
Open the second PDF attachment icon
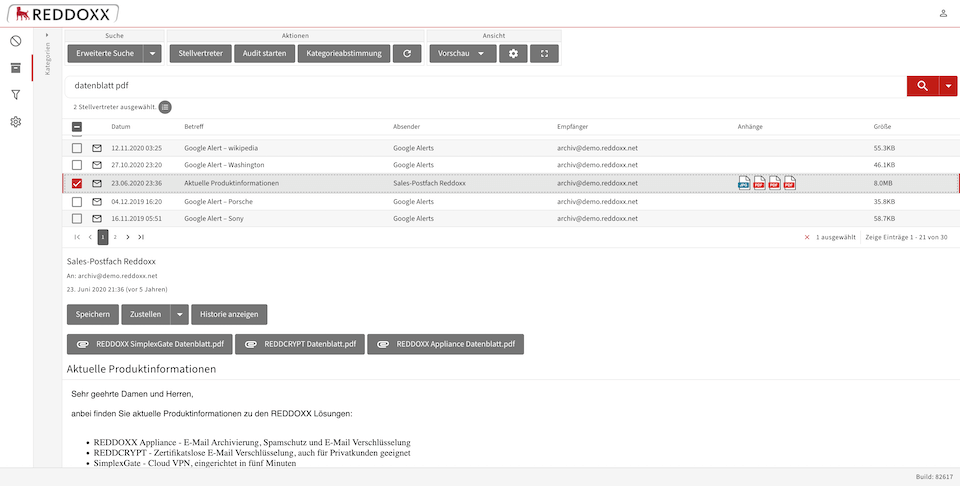[774, 183]
